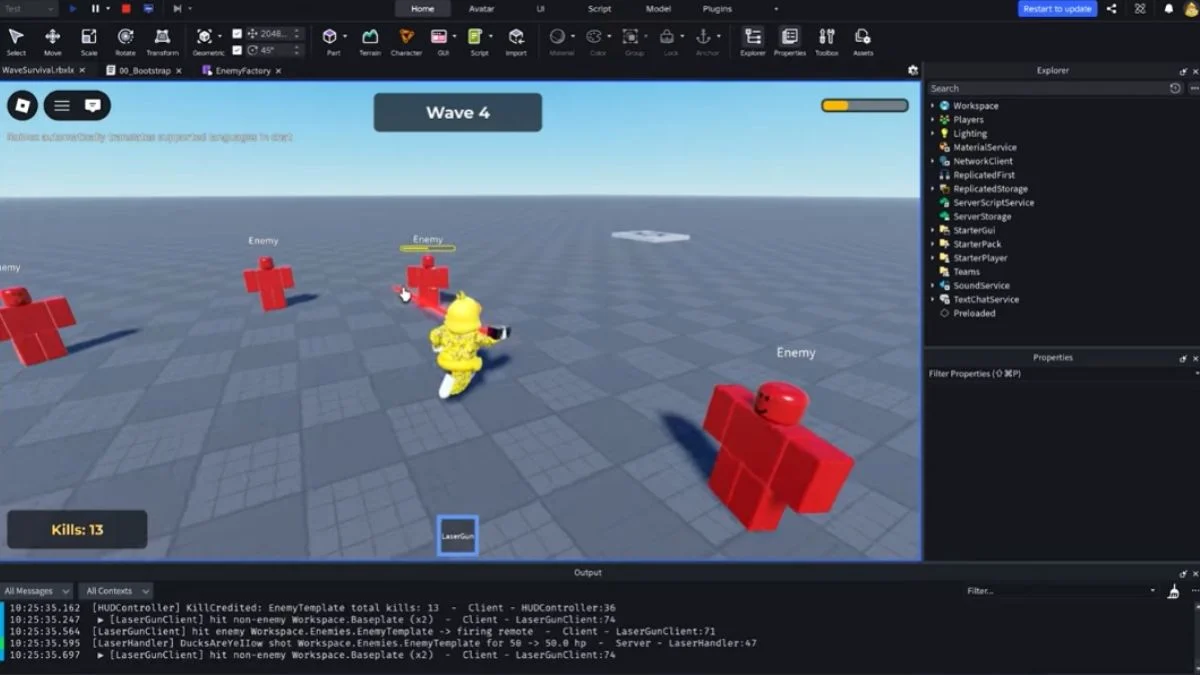This screenshot has width=1200, height=675.
Task: Expand the Workspace node
Action: pos(933,105)
